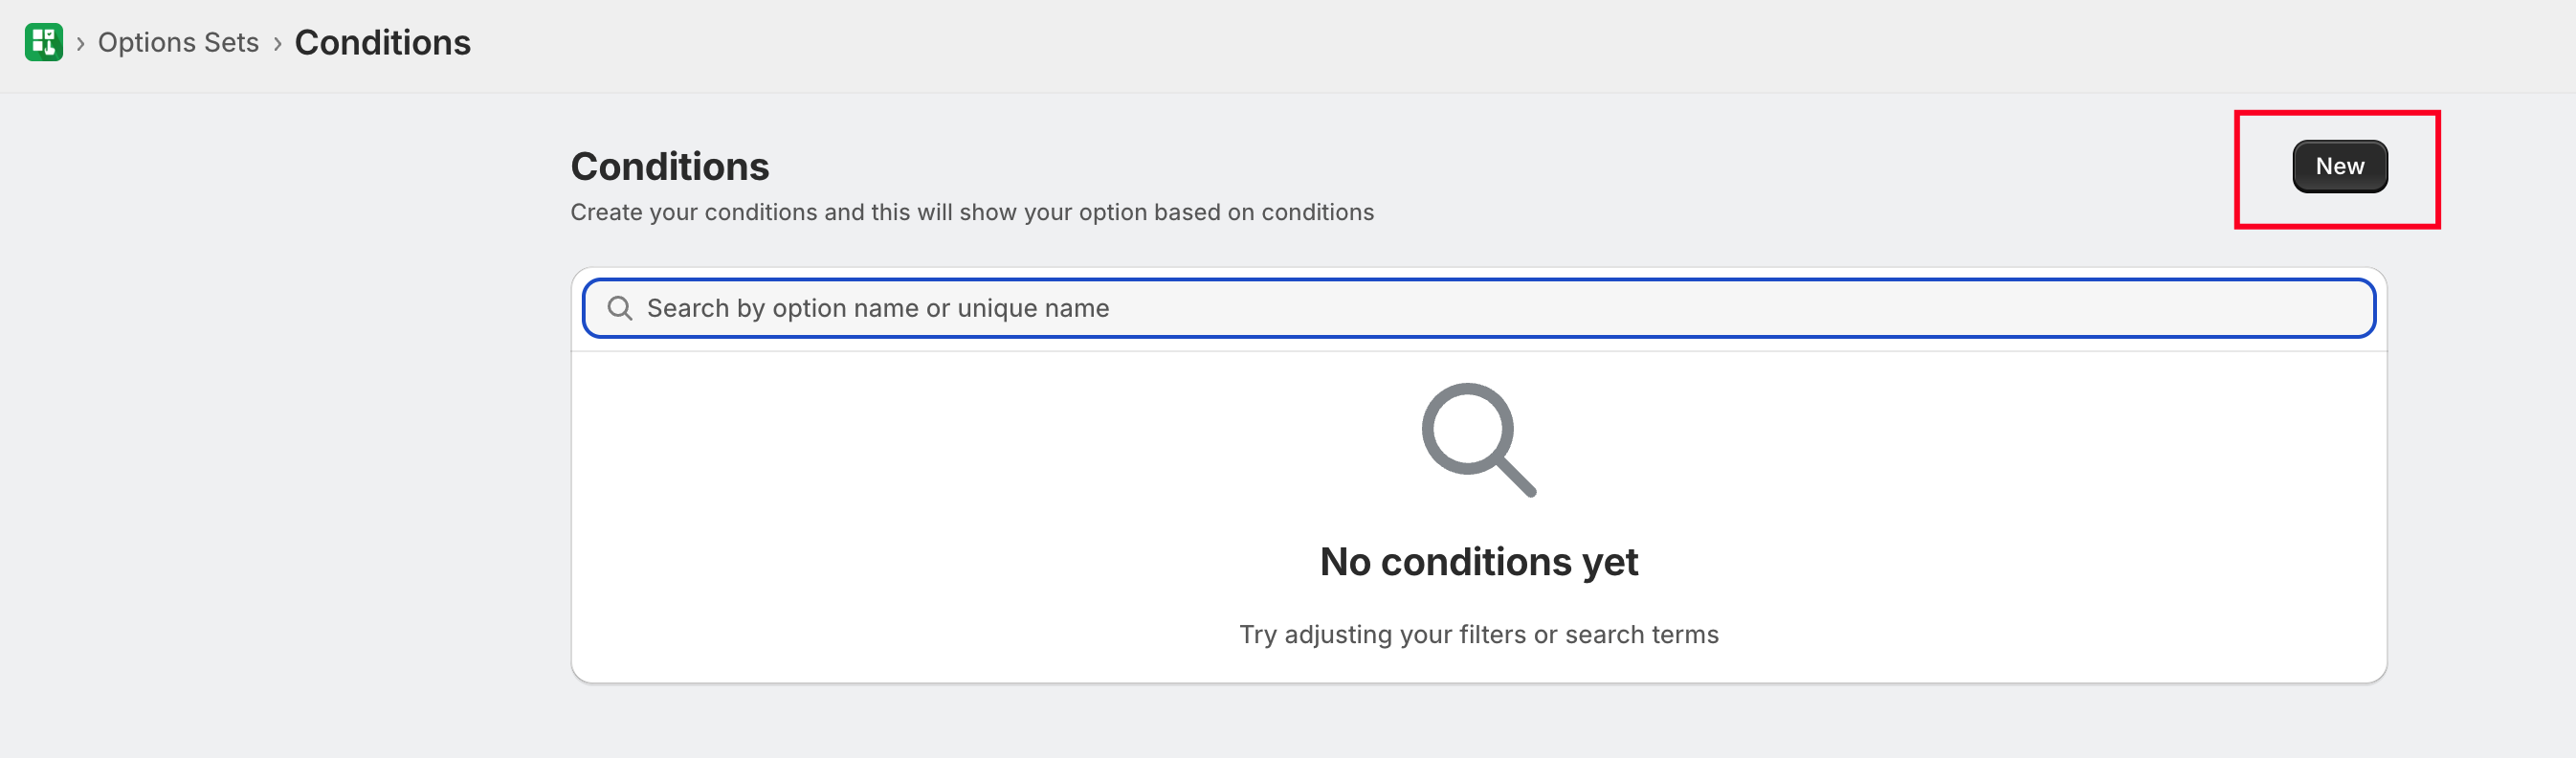Click the "Try adjusting your filters" text
Screen dimensions: 2576x758
(x=1478, y=634)
